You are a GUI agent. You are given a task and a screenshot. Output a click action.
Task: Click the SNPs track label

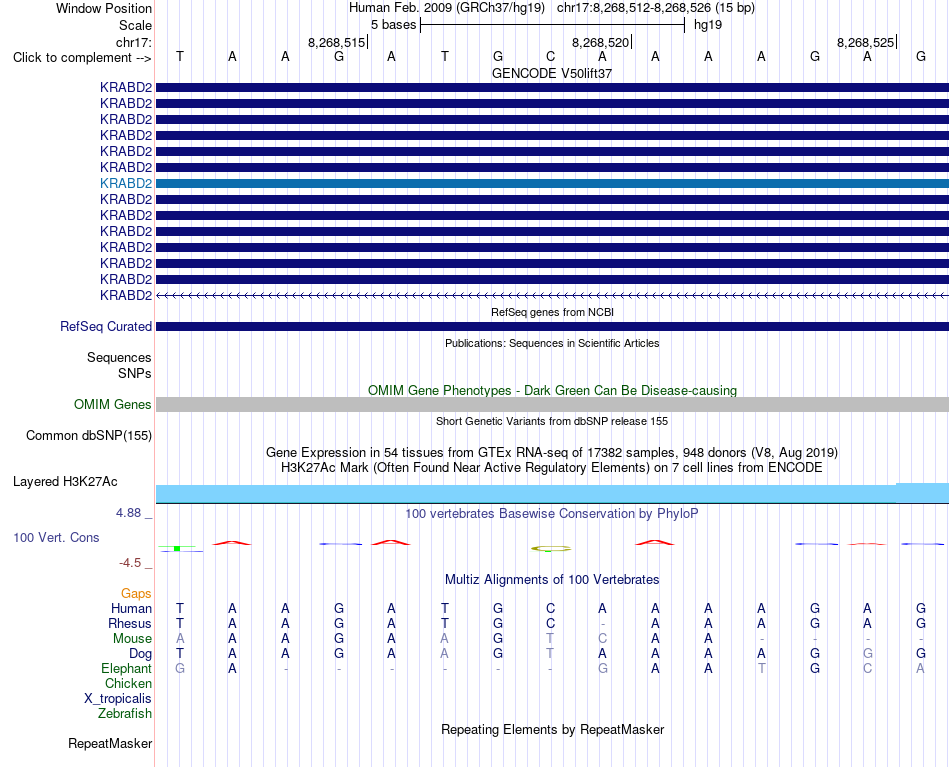click(135, 373)
